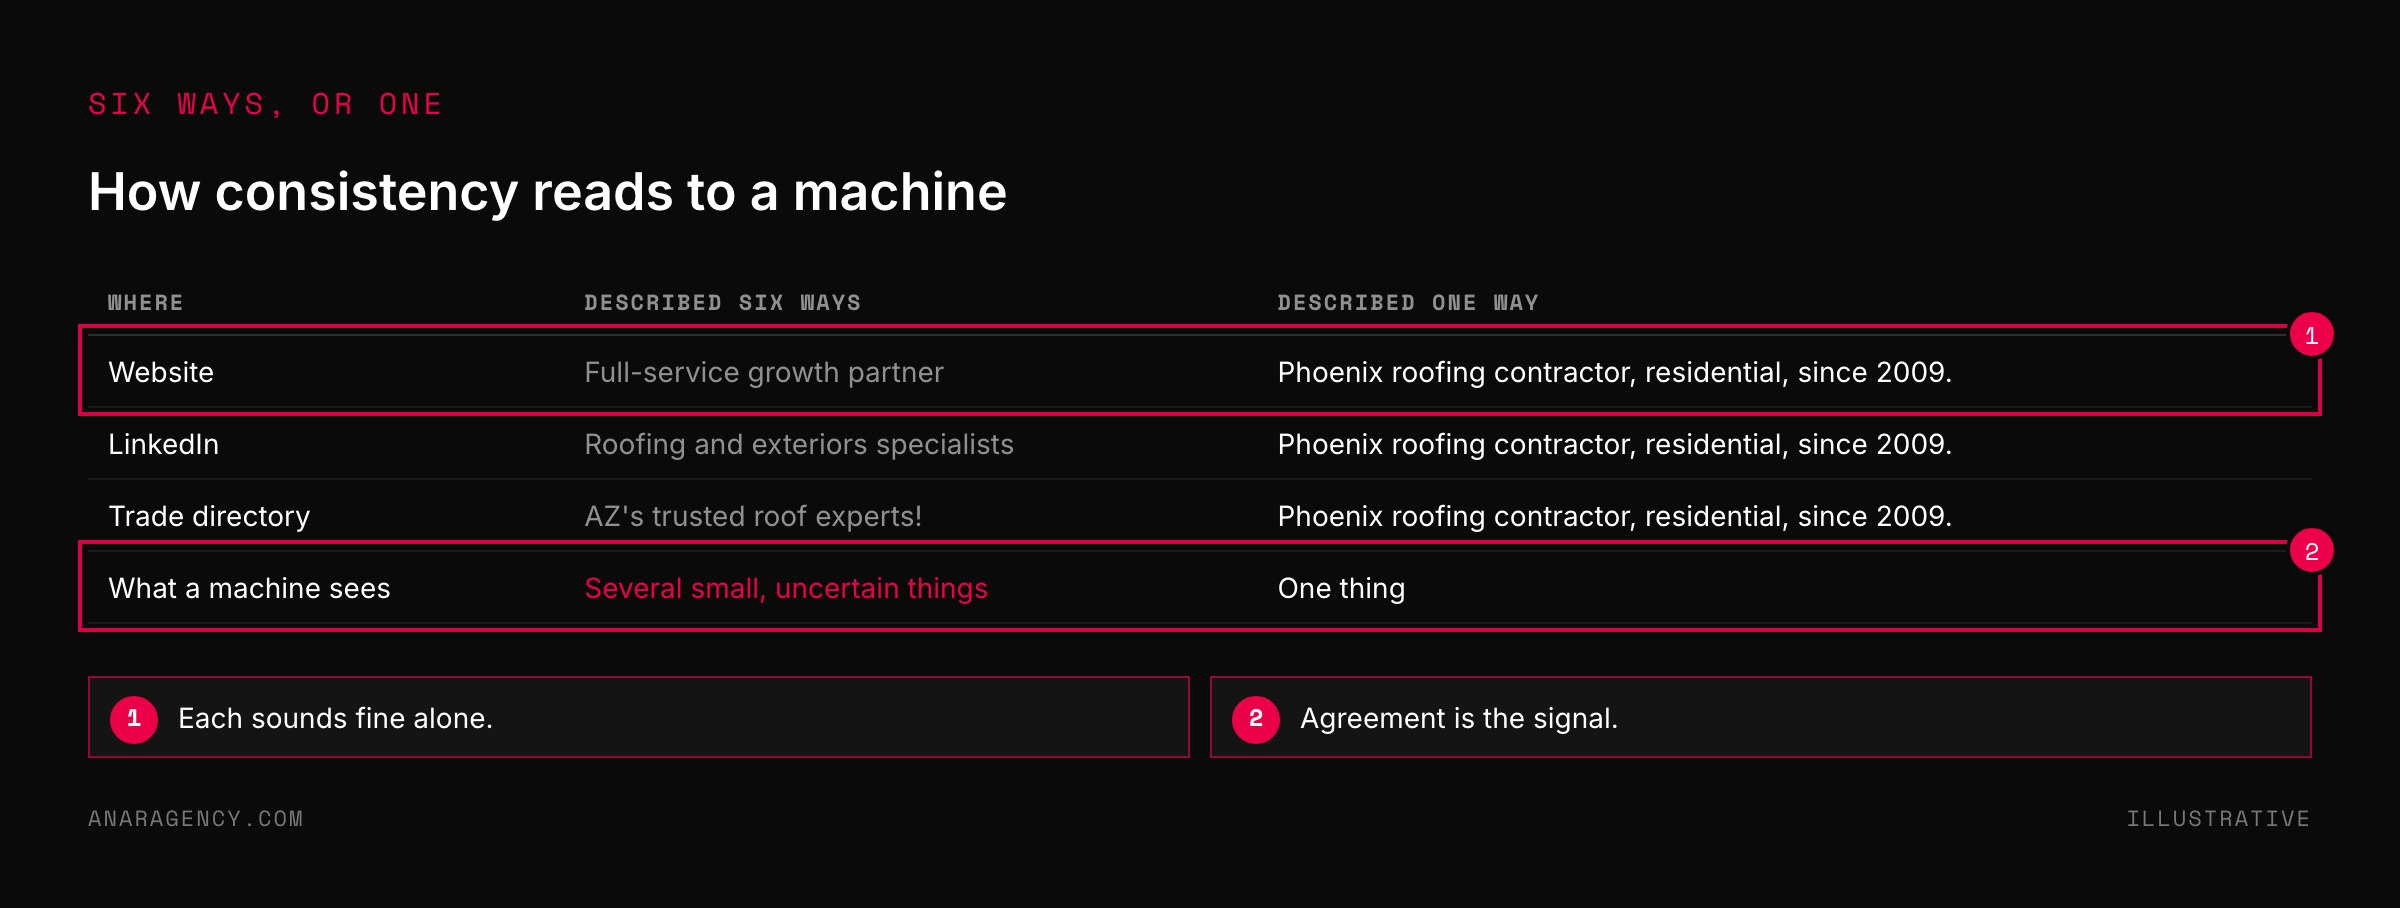Screen dimensions: 2400x908
Task: Click the One thing cell
Action: point(1341,588)
